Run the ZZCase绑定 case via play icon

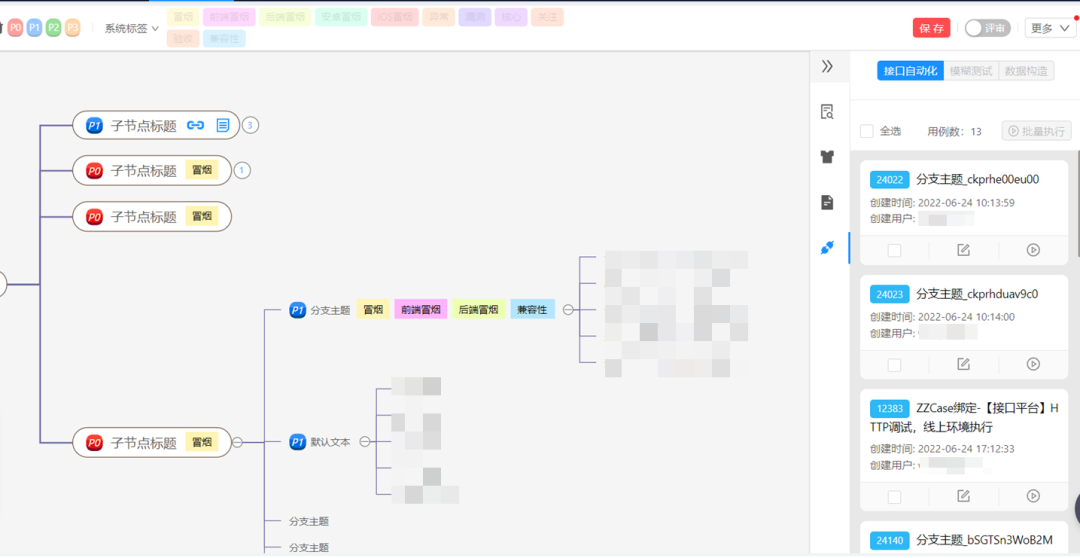click(1033, 496)
